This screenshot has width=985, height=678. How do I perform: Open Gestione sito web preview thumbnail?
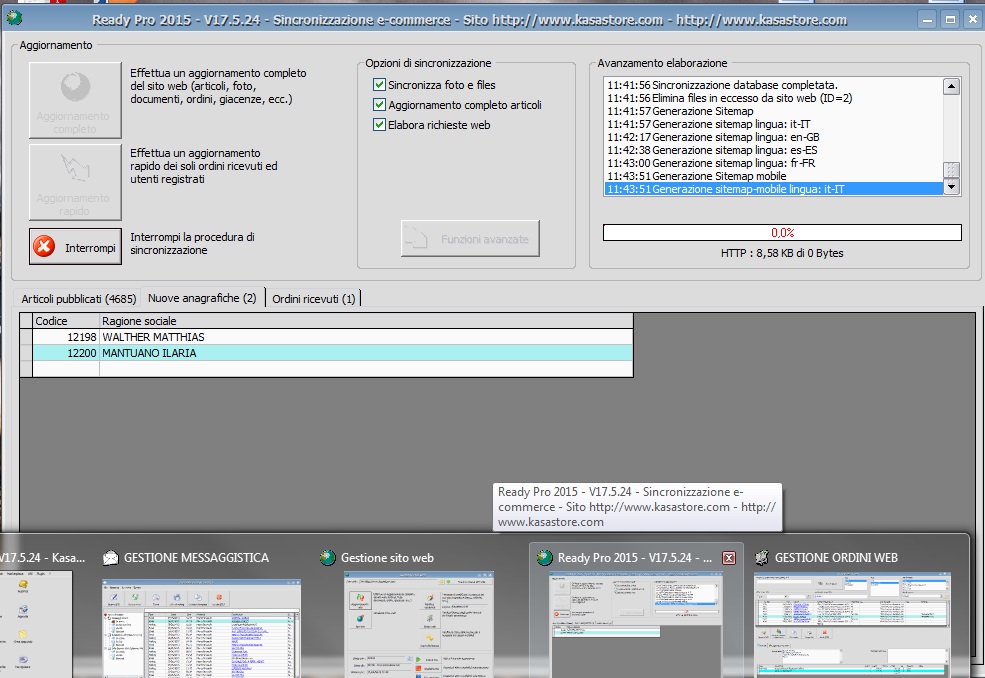[x=418, y=625]
